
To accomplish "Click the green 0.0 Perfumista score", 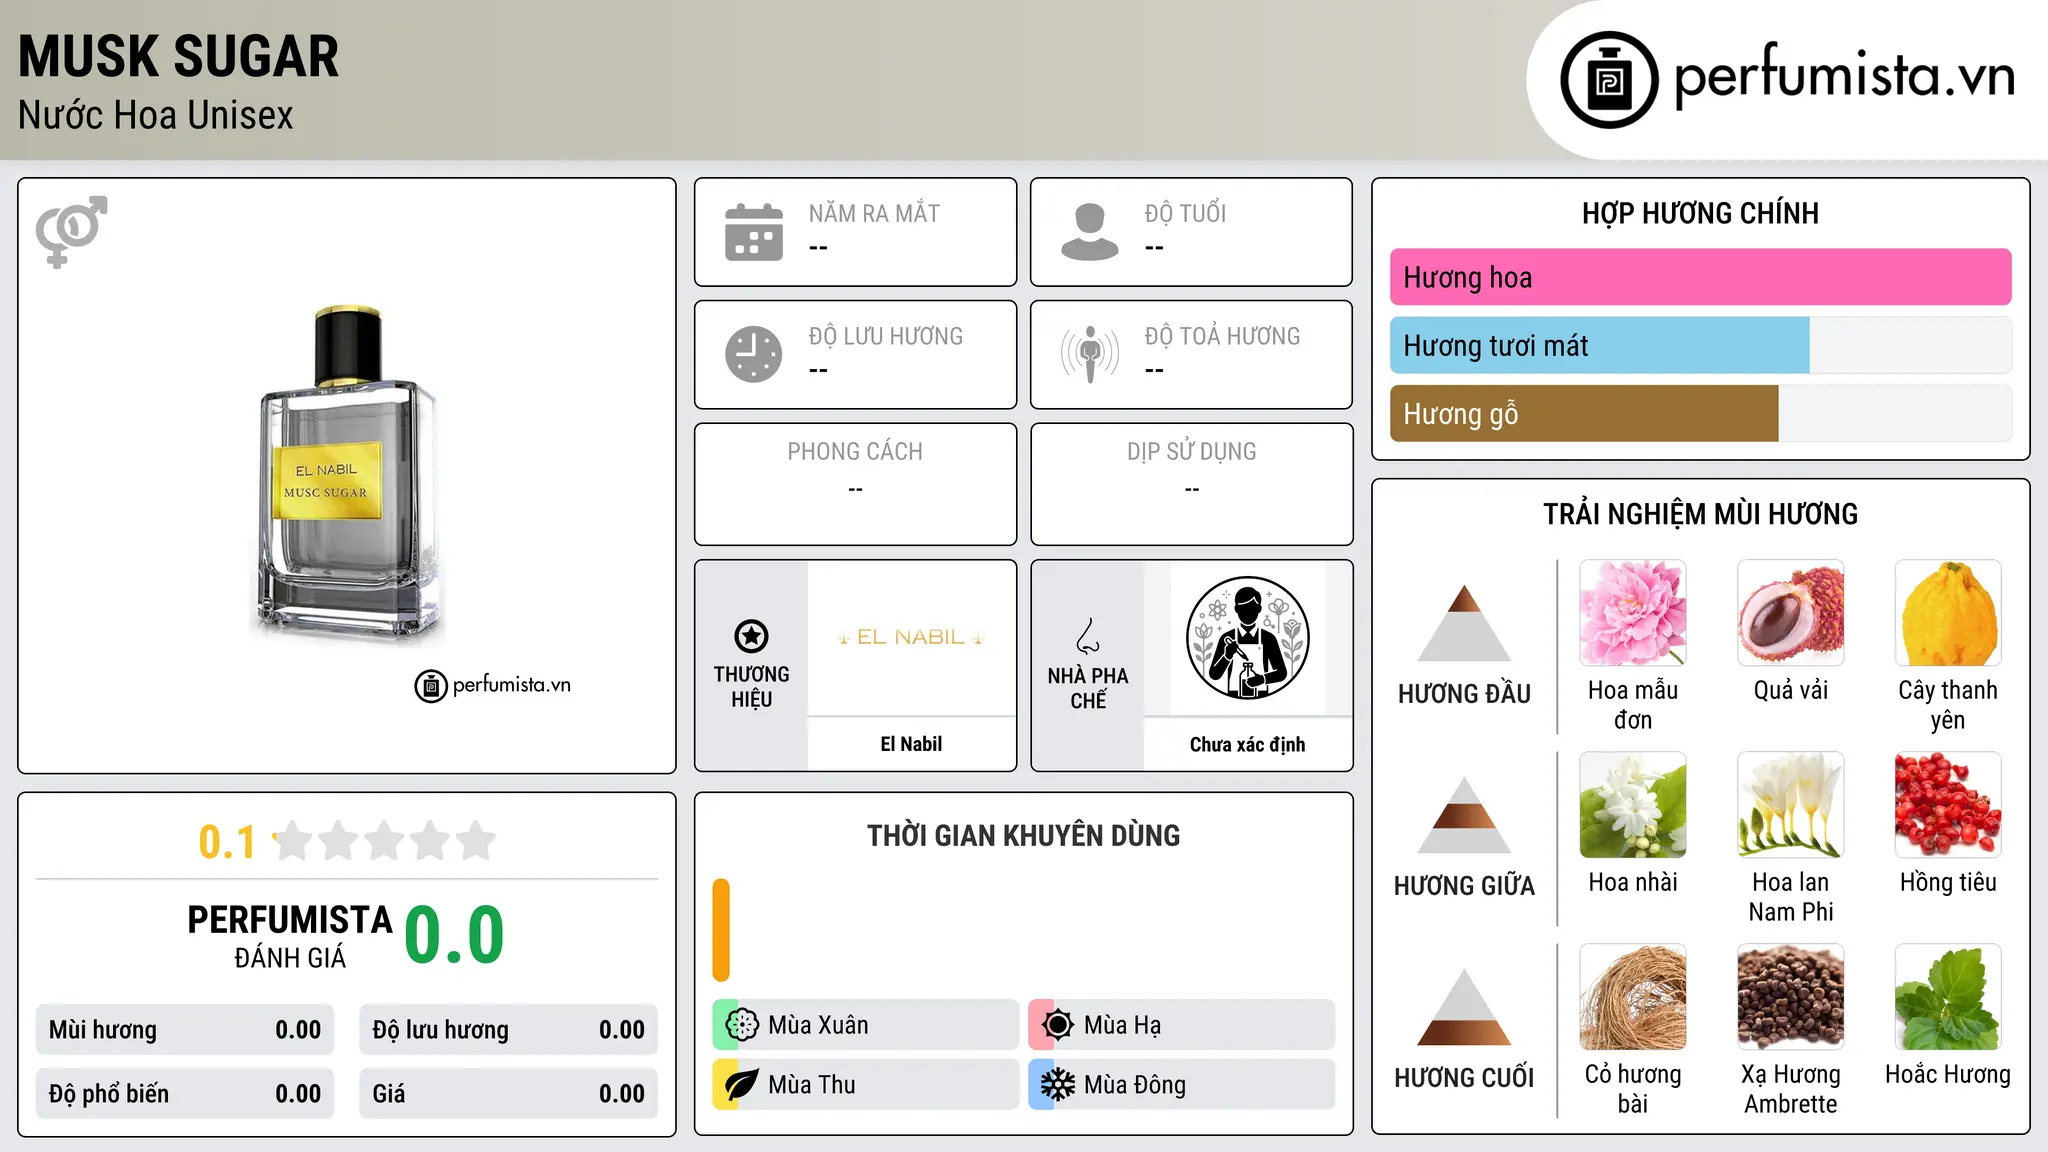I will tap(454, 935).
